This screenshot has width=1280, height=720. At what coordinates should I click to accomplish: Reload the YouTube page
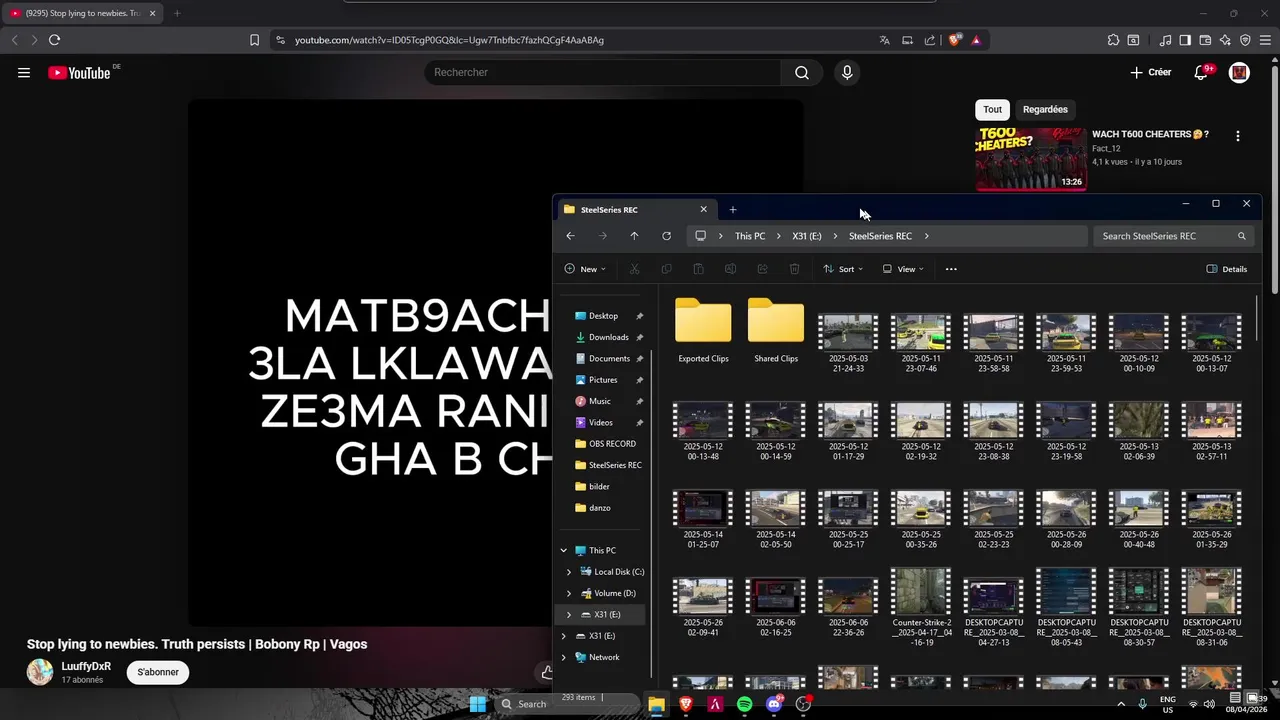[54, 40]
